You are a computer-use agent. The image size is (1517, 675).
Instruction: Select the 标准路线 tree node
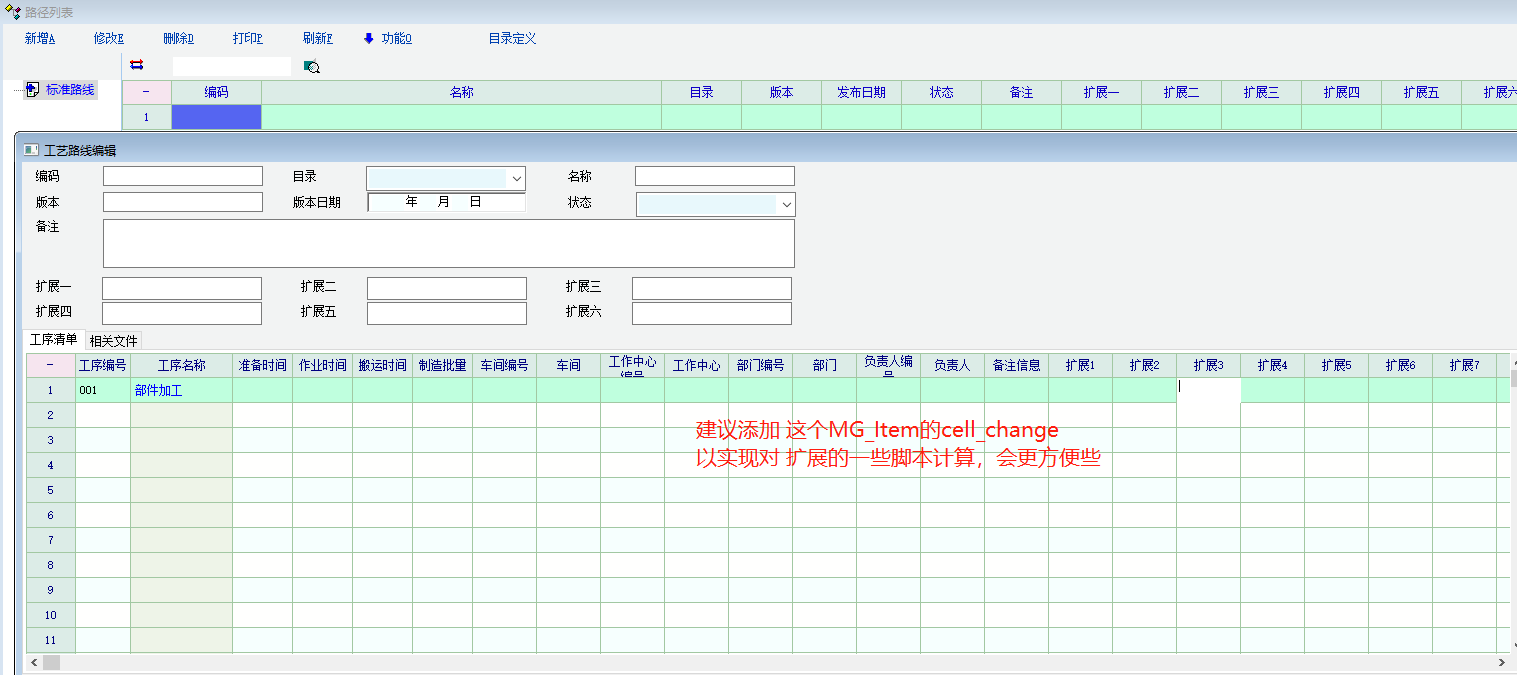tap(70, 90)
